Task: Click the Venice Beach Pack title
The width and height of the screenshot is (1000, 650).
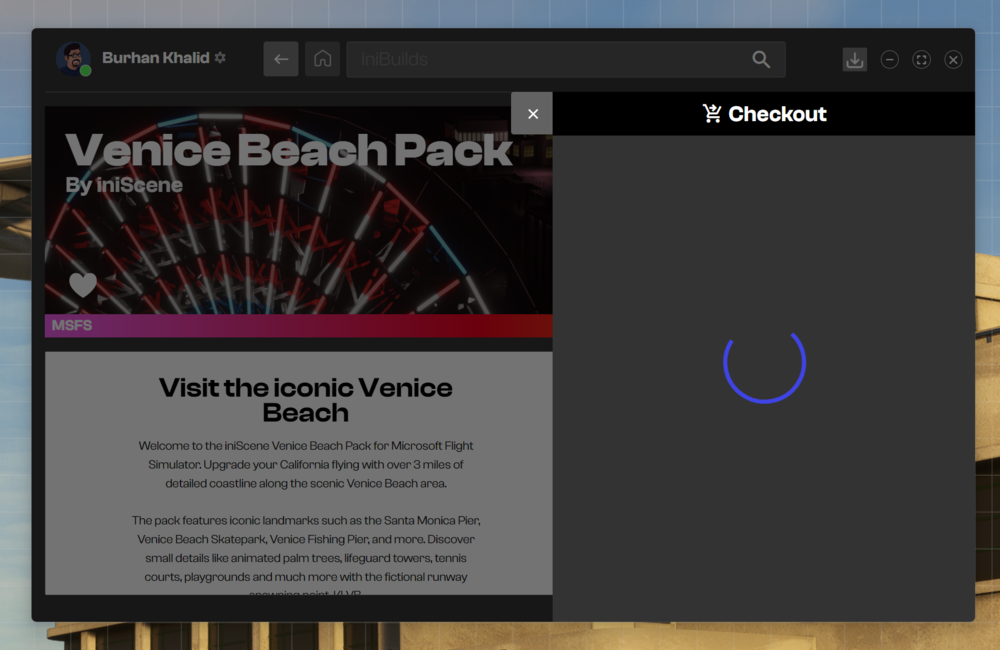Action: point(288,150)
